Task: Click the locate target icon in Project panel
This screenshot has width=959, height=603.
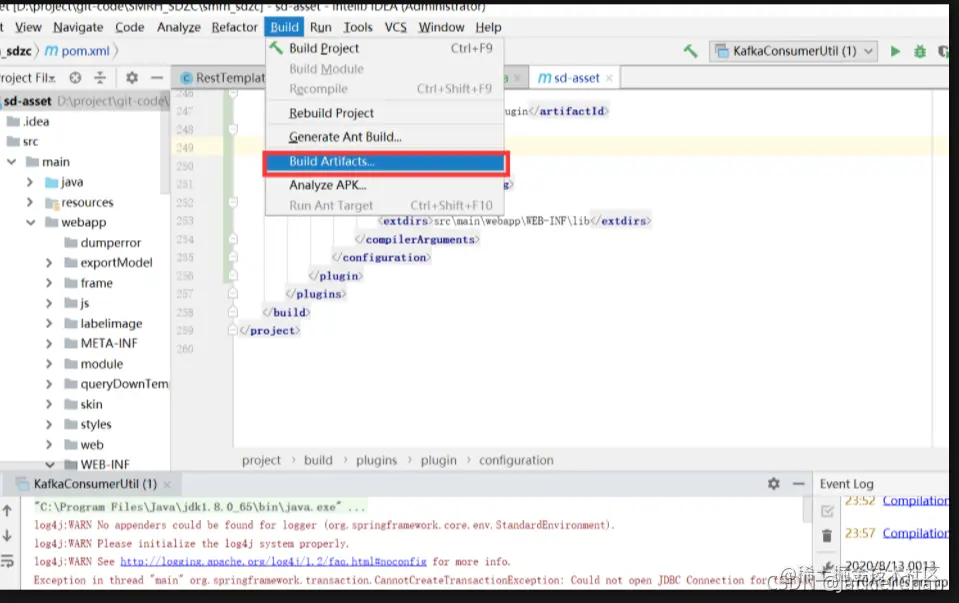Action: pos(75,78)
